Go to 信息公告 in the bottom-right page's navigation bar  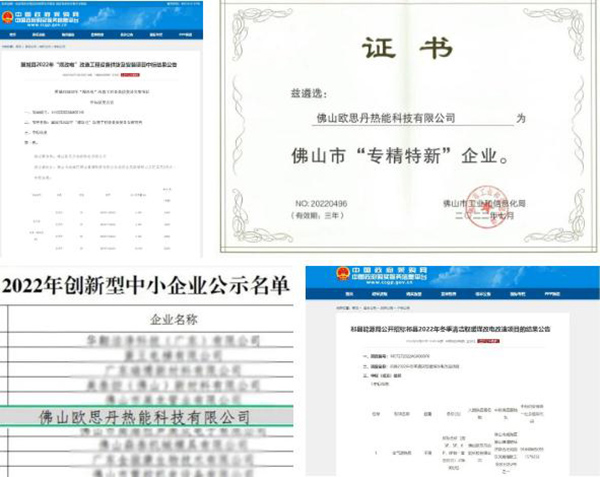coord(483,294)
